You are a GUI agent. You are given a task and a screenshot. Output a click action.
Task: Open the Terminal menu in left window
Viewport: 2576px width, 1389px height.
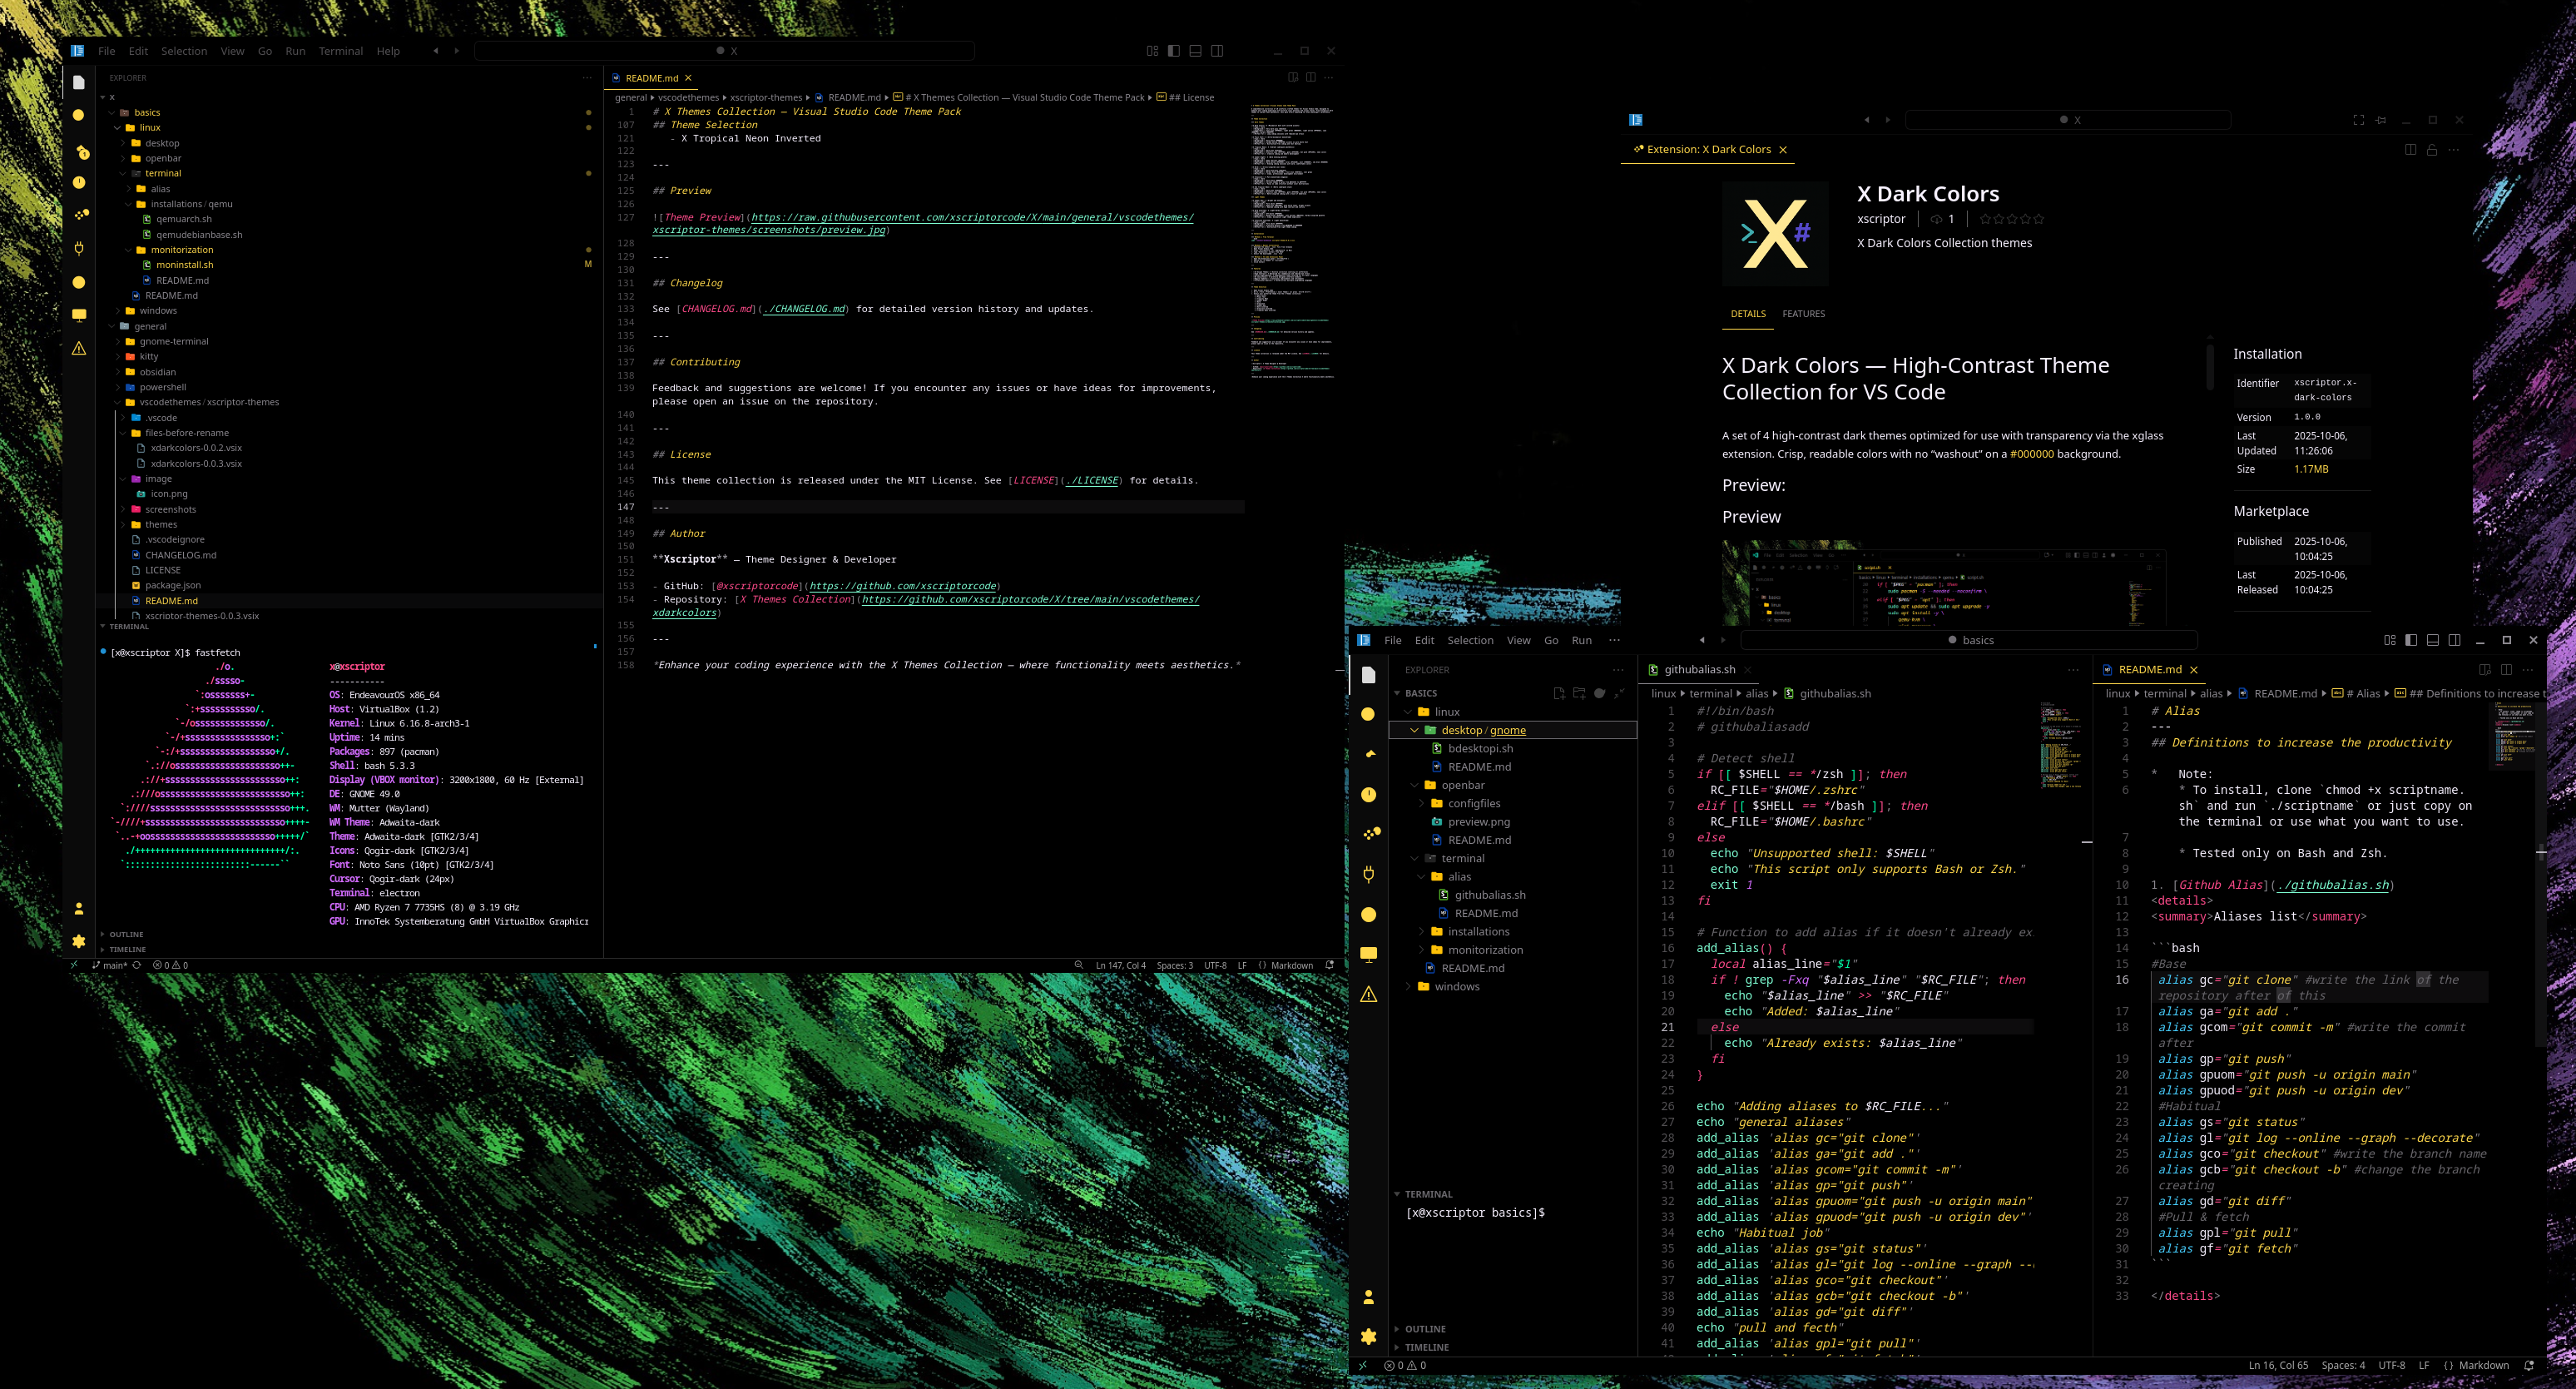click(x=340, y=51)
